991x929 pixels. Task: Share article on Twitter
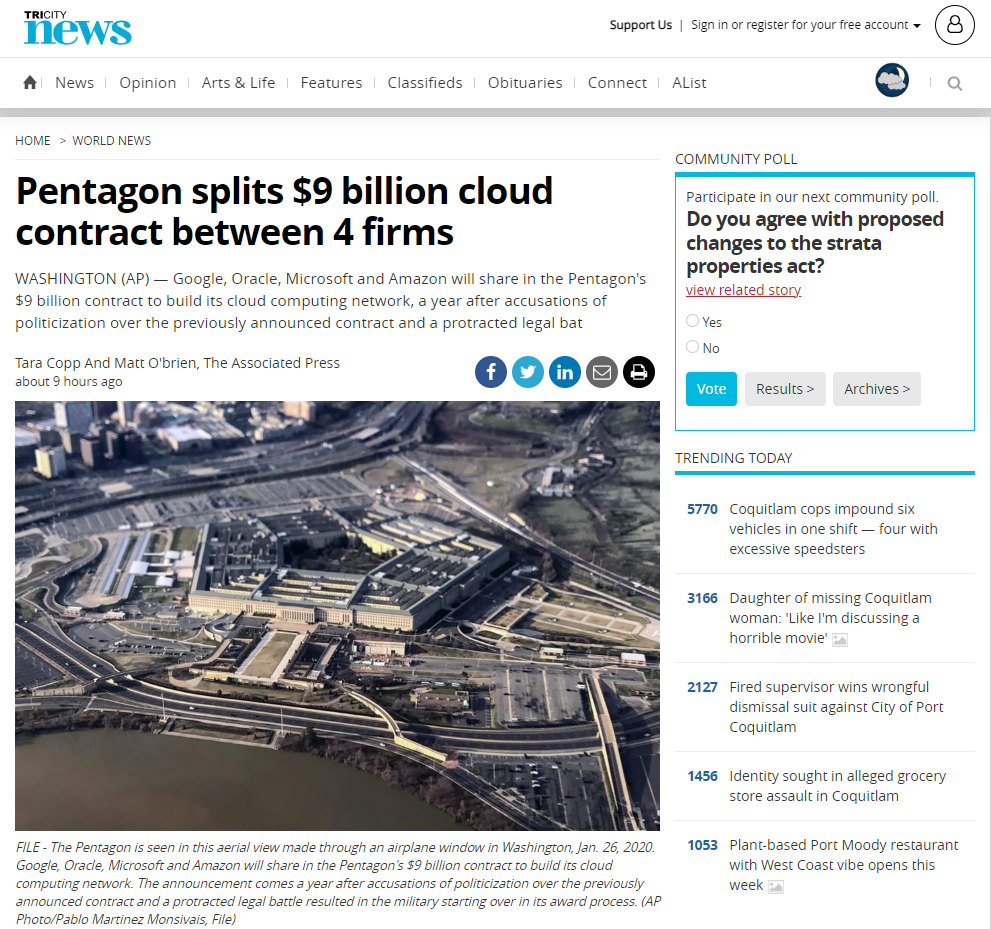click(x=528, y=372)
